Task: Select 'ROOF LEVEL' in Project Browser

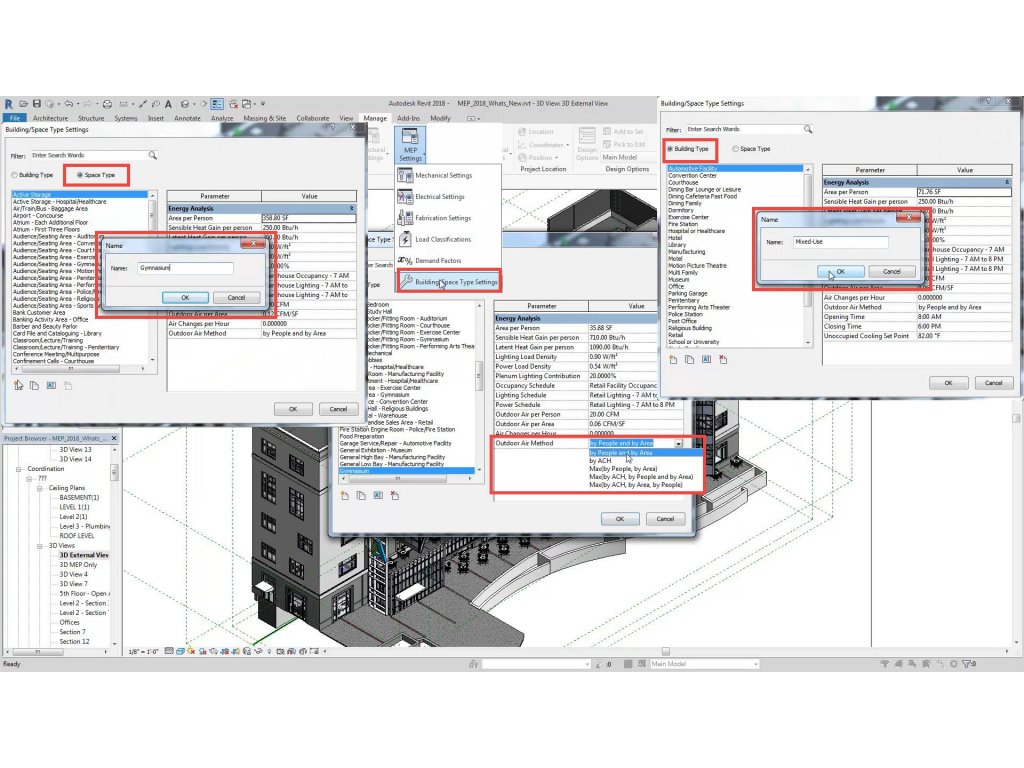Action: pos(76,536)
